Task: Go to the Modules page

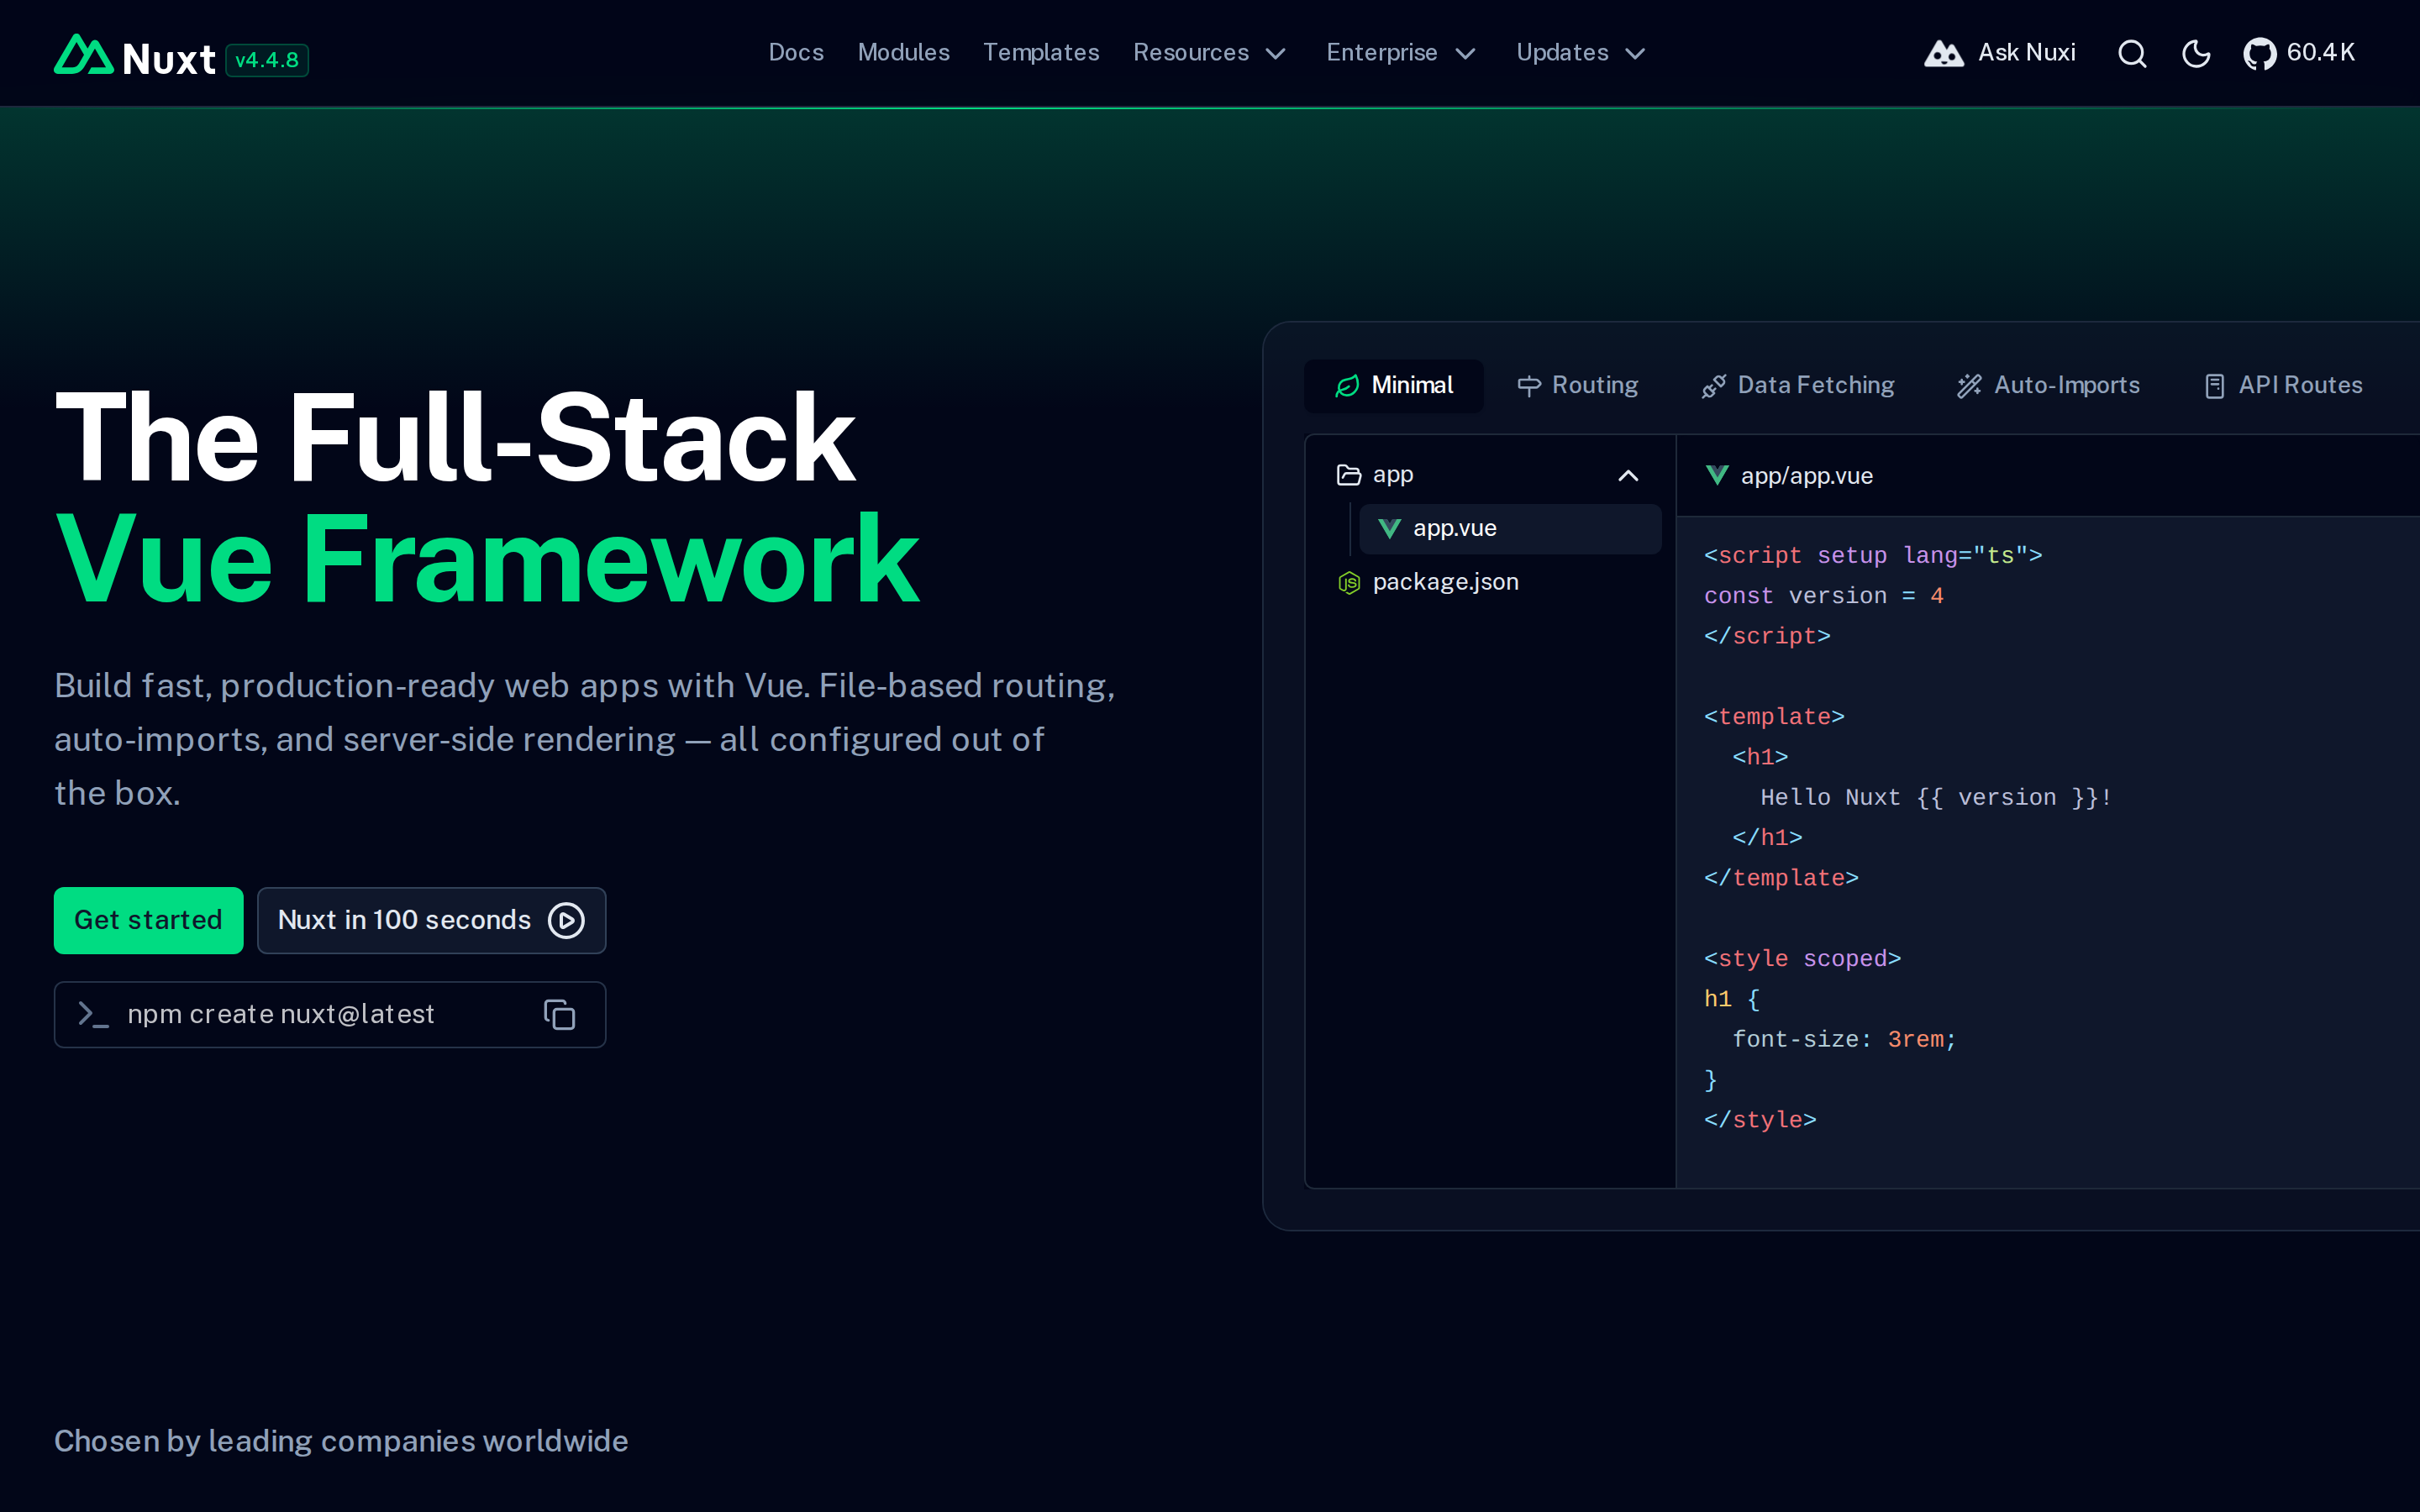Action: 903,53
